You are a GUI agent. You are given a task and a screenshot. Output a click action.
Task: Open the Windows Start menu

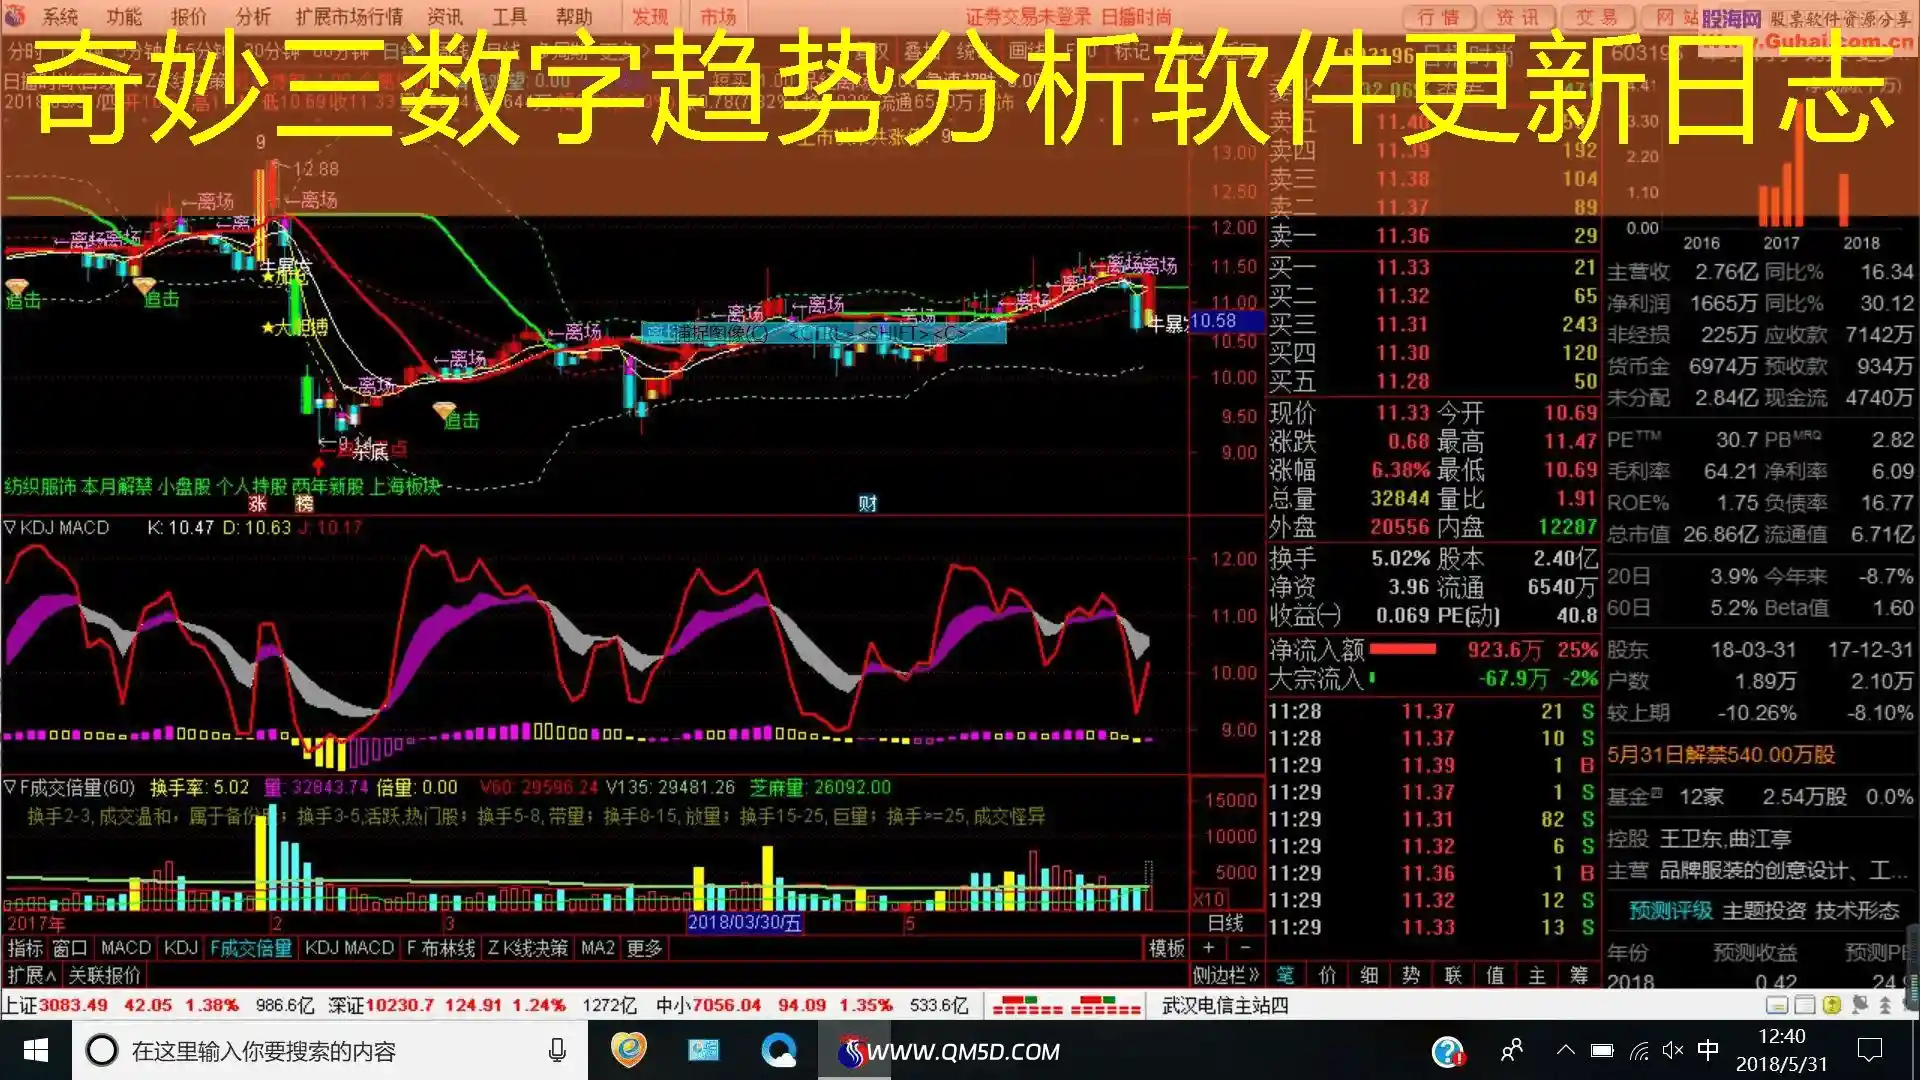coord(36,1051)
